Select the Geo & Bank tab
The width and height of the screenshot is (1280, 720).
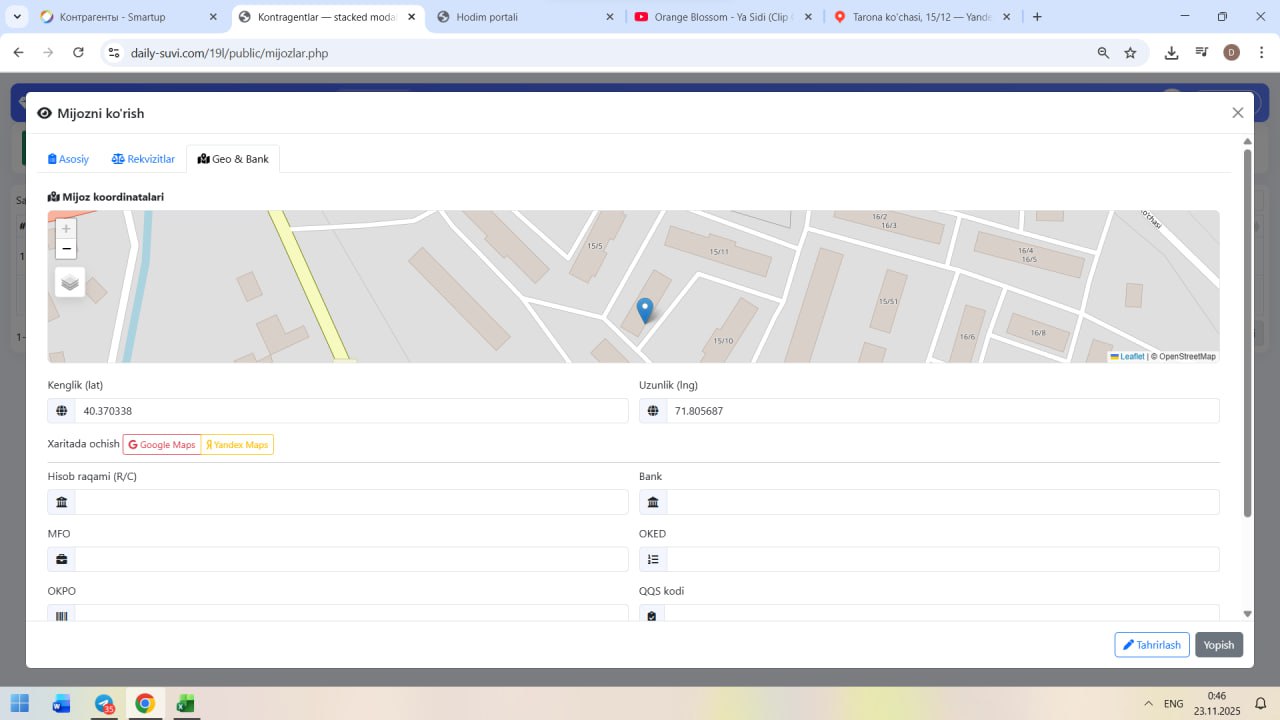tap(233, 159)
